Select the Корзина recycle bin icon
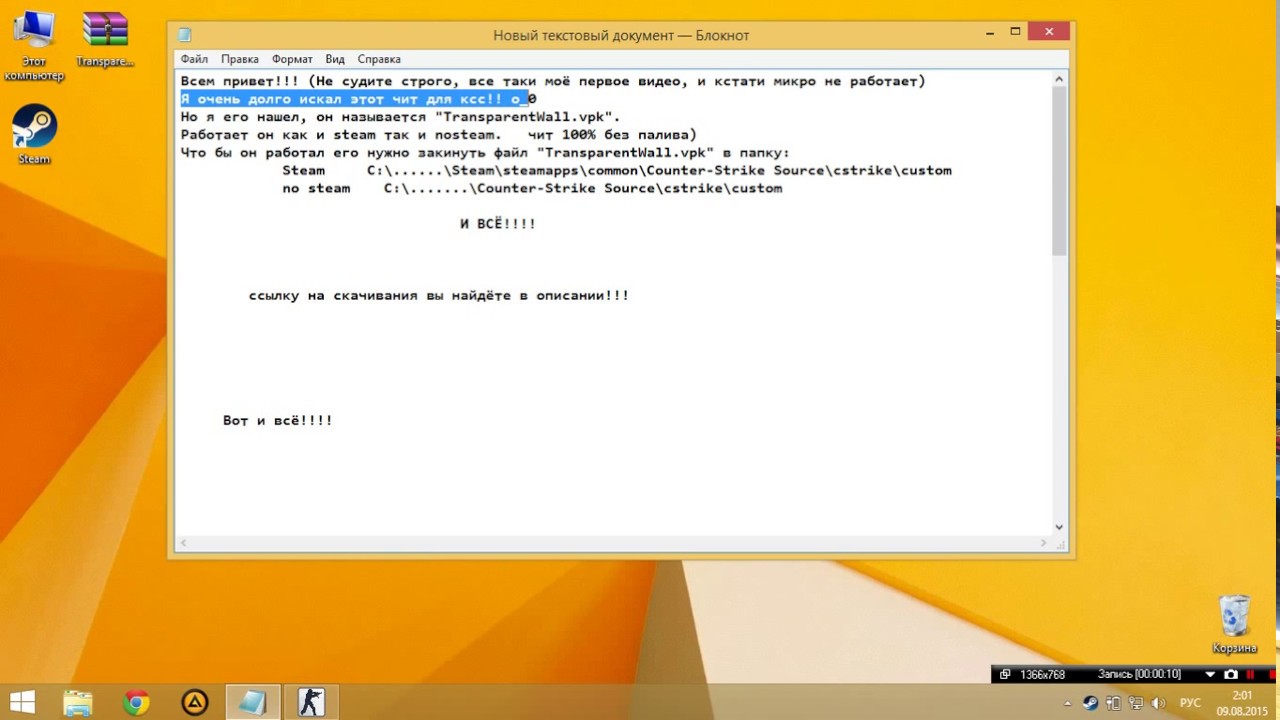This screenshot has height=720, width=1280. (1235, 625)
